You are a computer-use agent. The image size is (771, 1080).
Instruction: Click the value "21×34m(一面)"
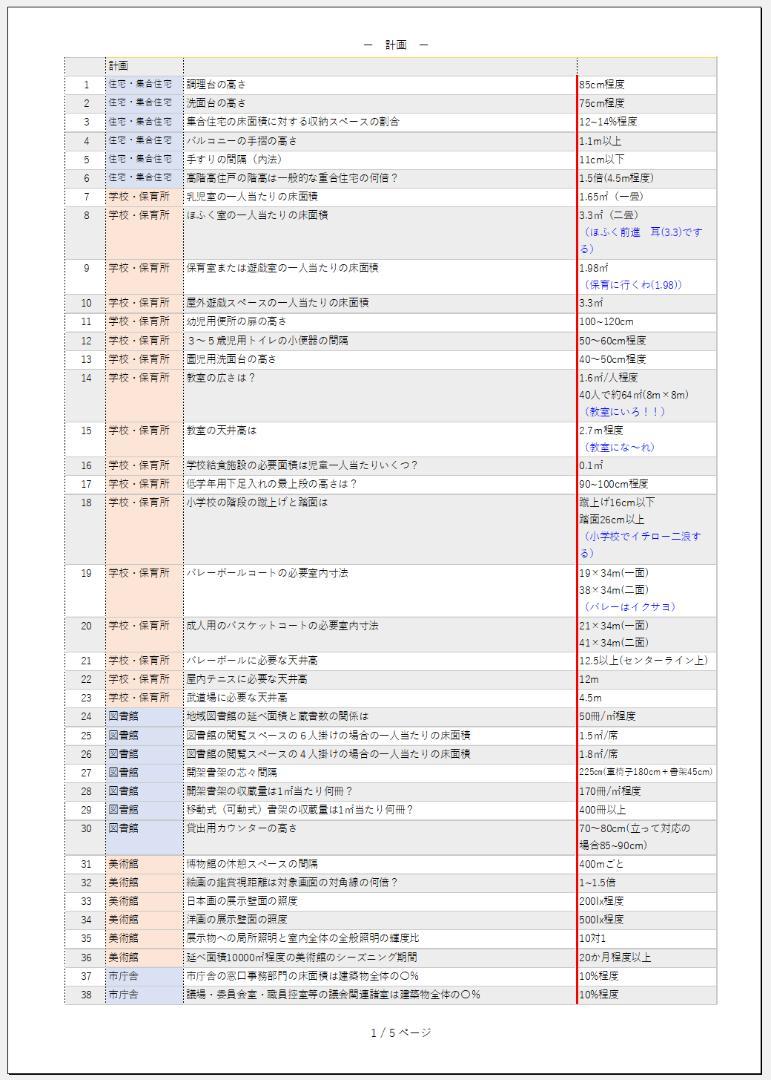[613, 626]
